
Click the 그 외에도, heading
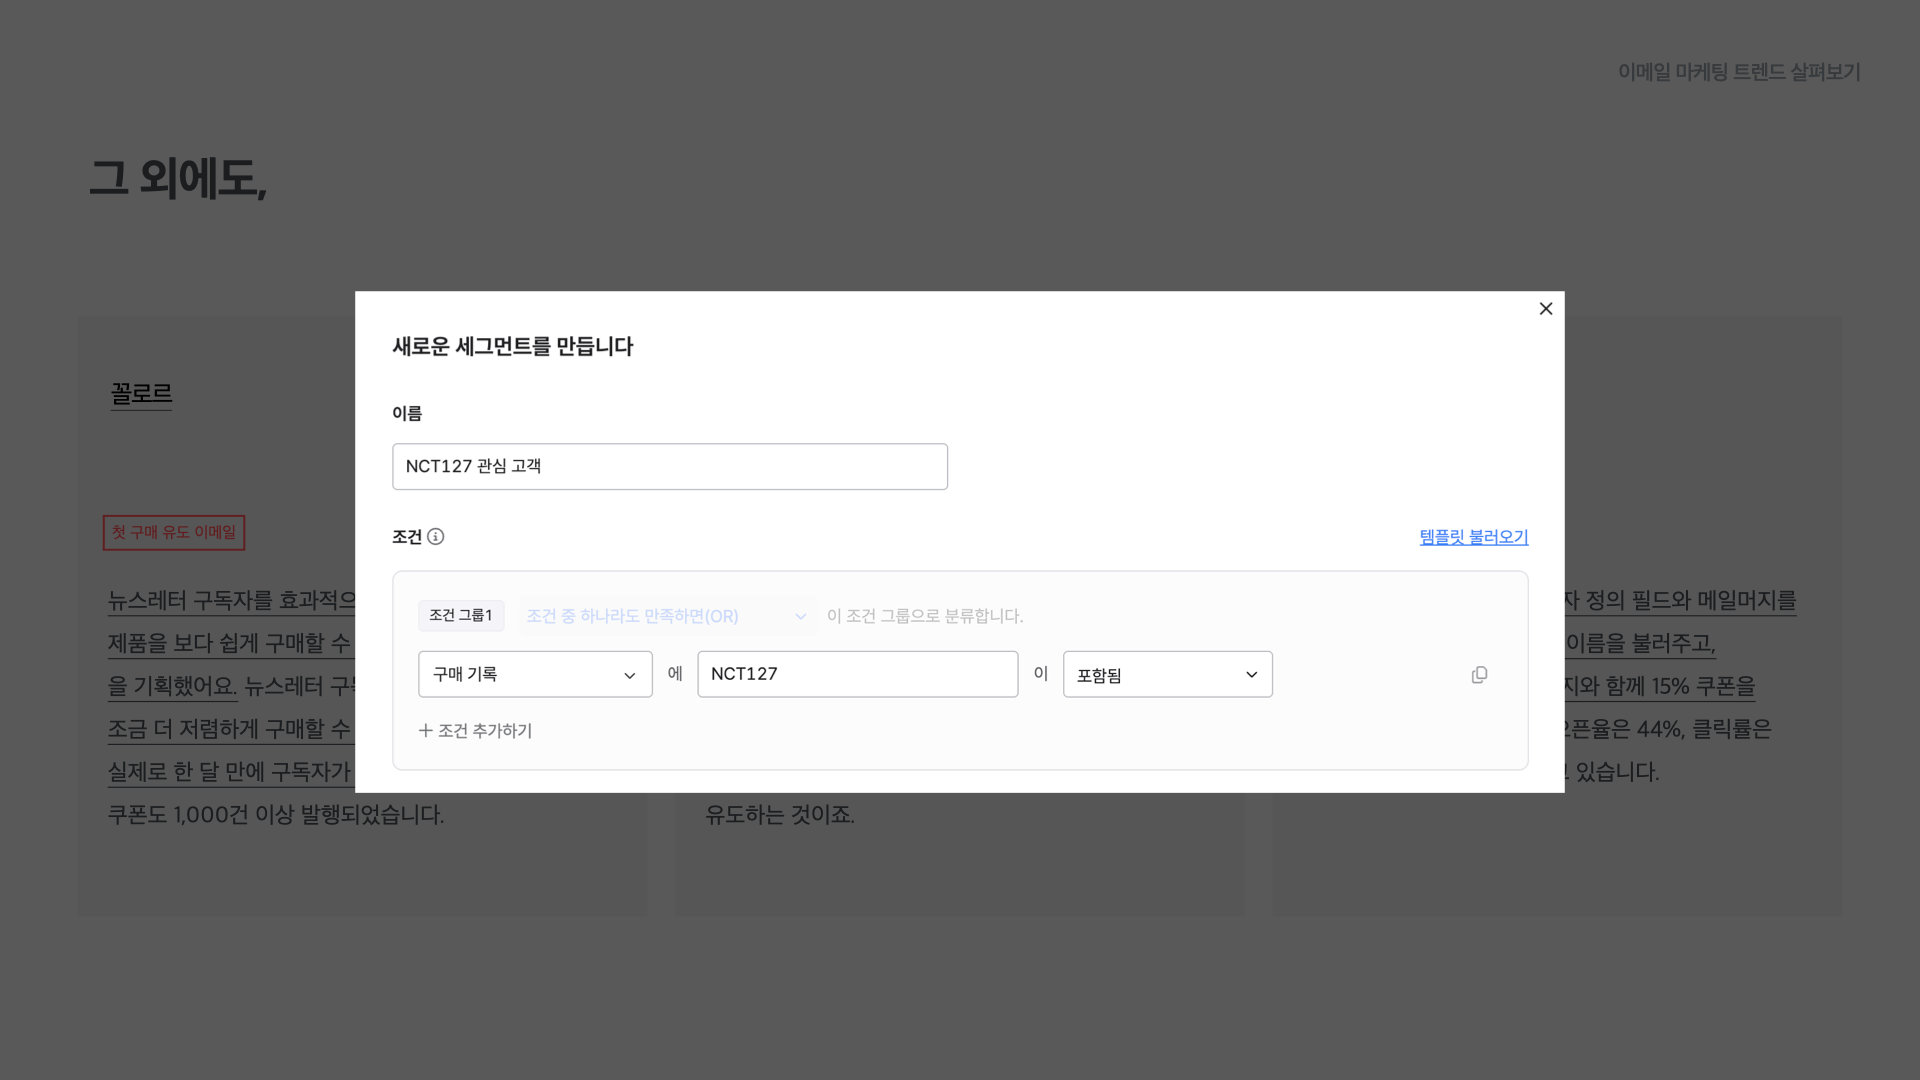[x=178, y=179]
